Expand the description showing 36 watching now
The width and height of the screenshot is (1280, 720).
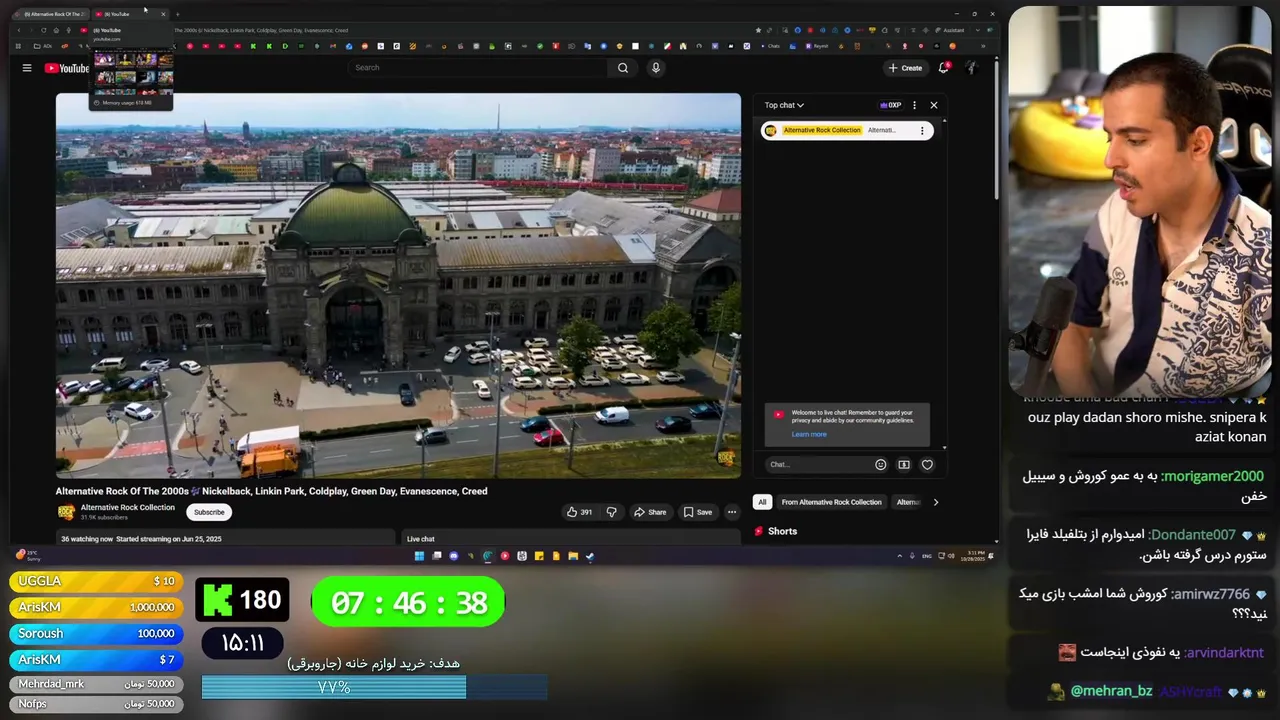click(225, 538)
